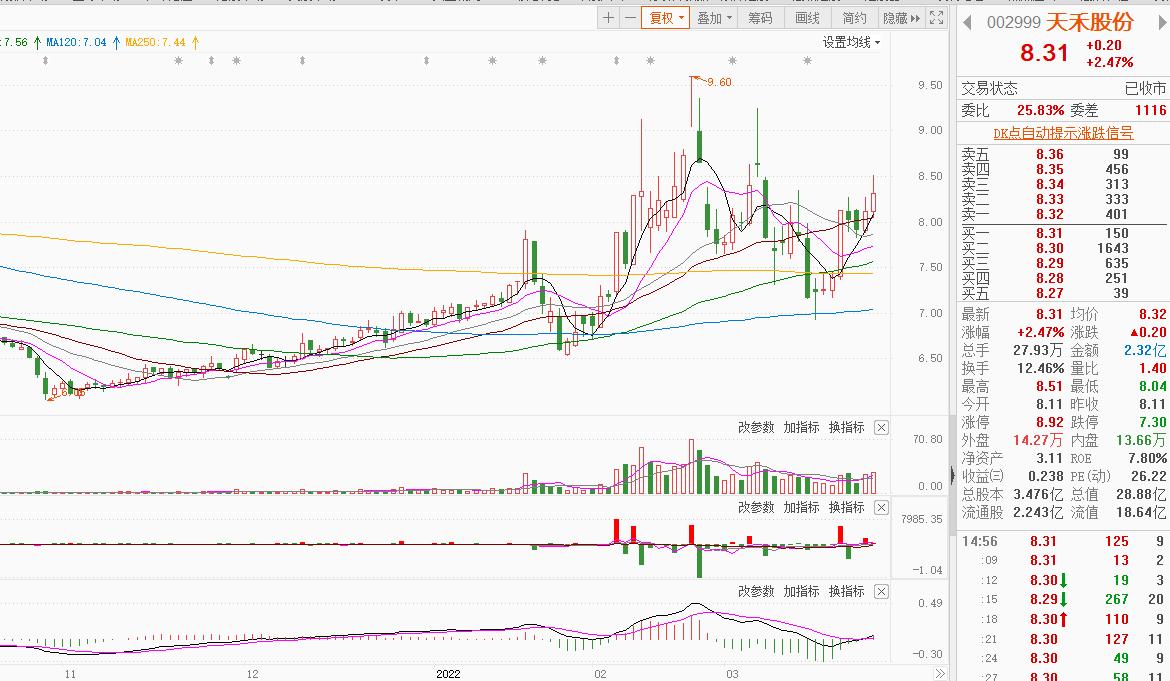Click 换指标 in the volume panel

[x=846, y=428]
